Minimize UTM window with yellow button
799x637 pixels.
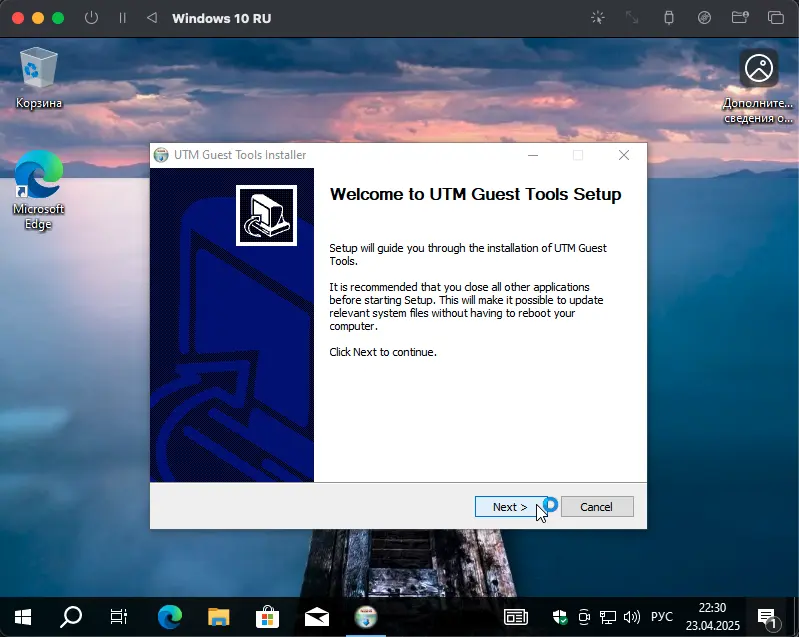(38, 18)
